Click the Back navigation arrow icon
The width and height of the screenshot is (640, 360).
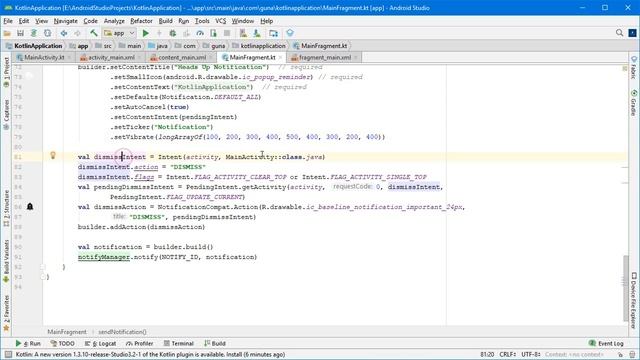(64, 33)
